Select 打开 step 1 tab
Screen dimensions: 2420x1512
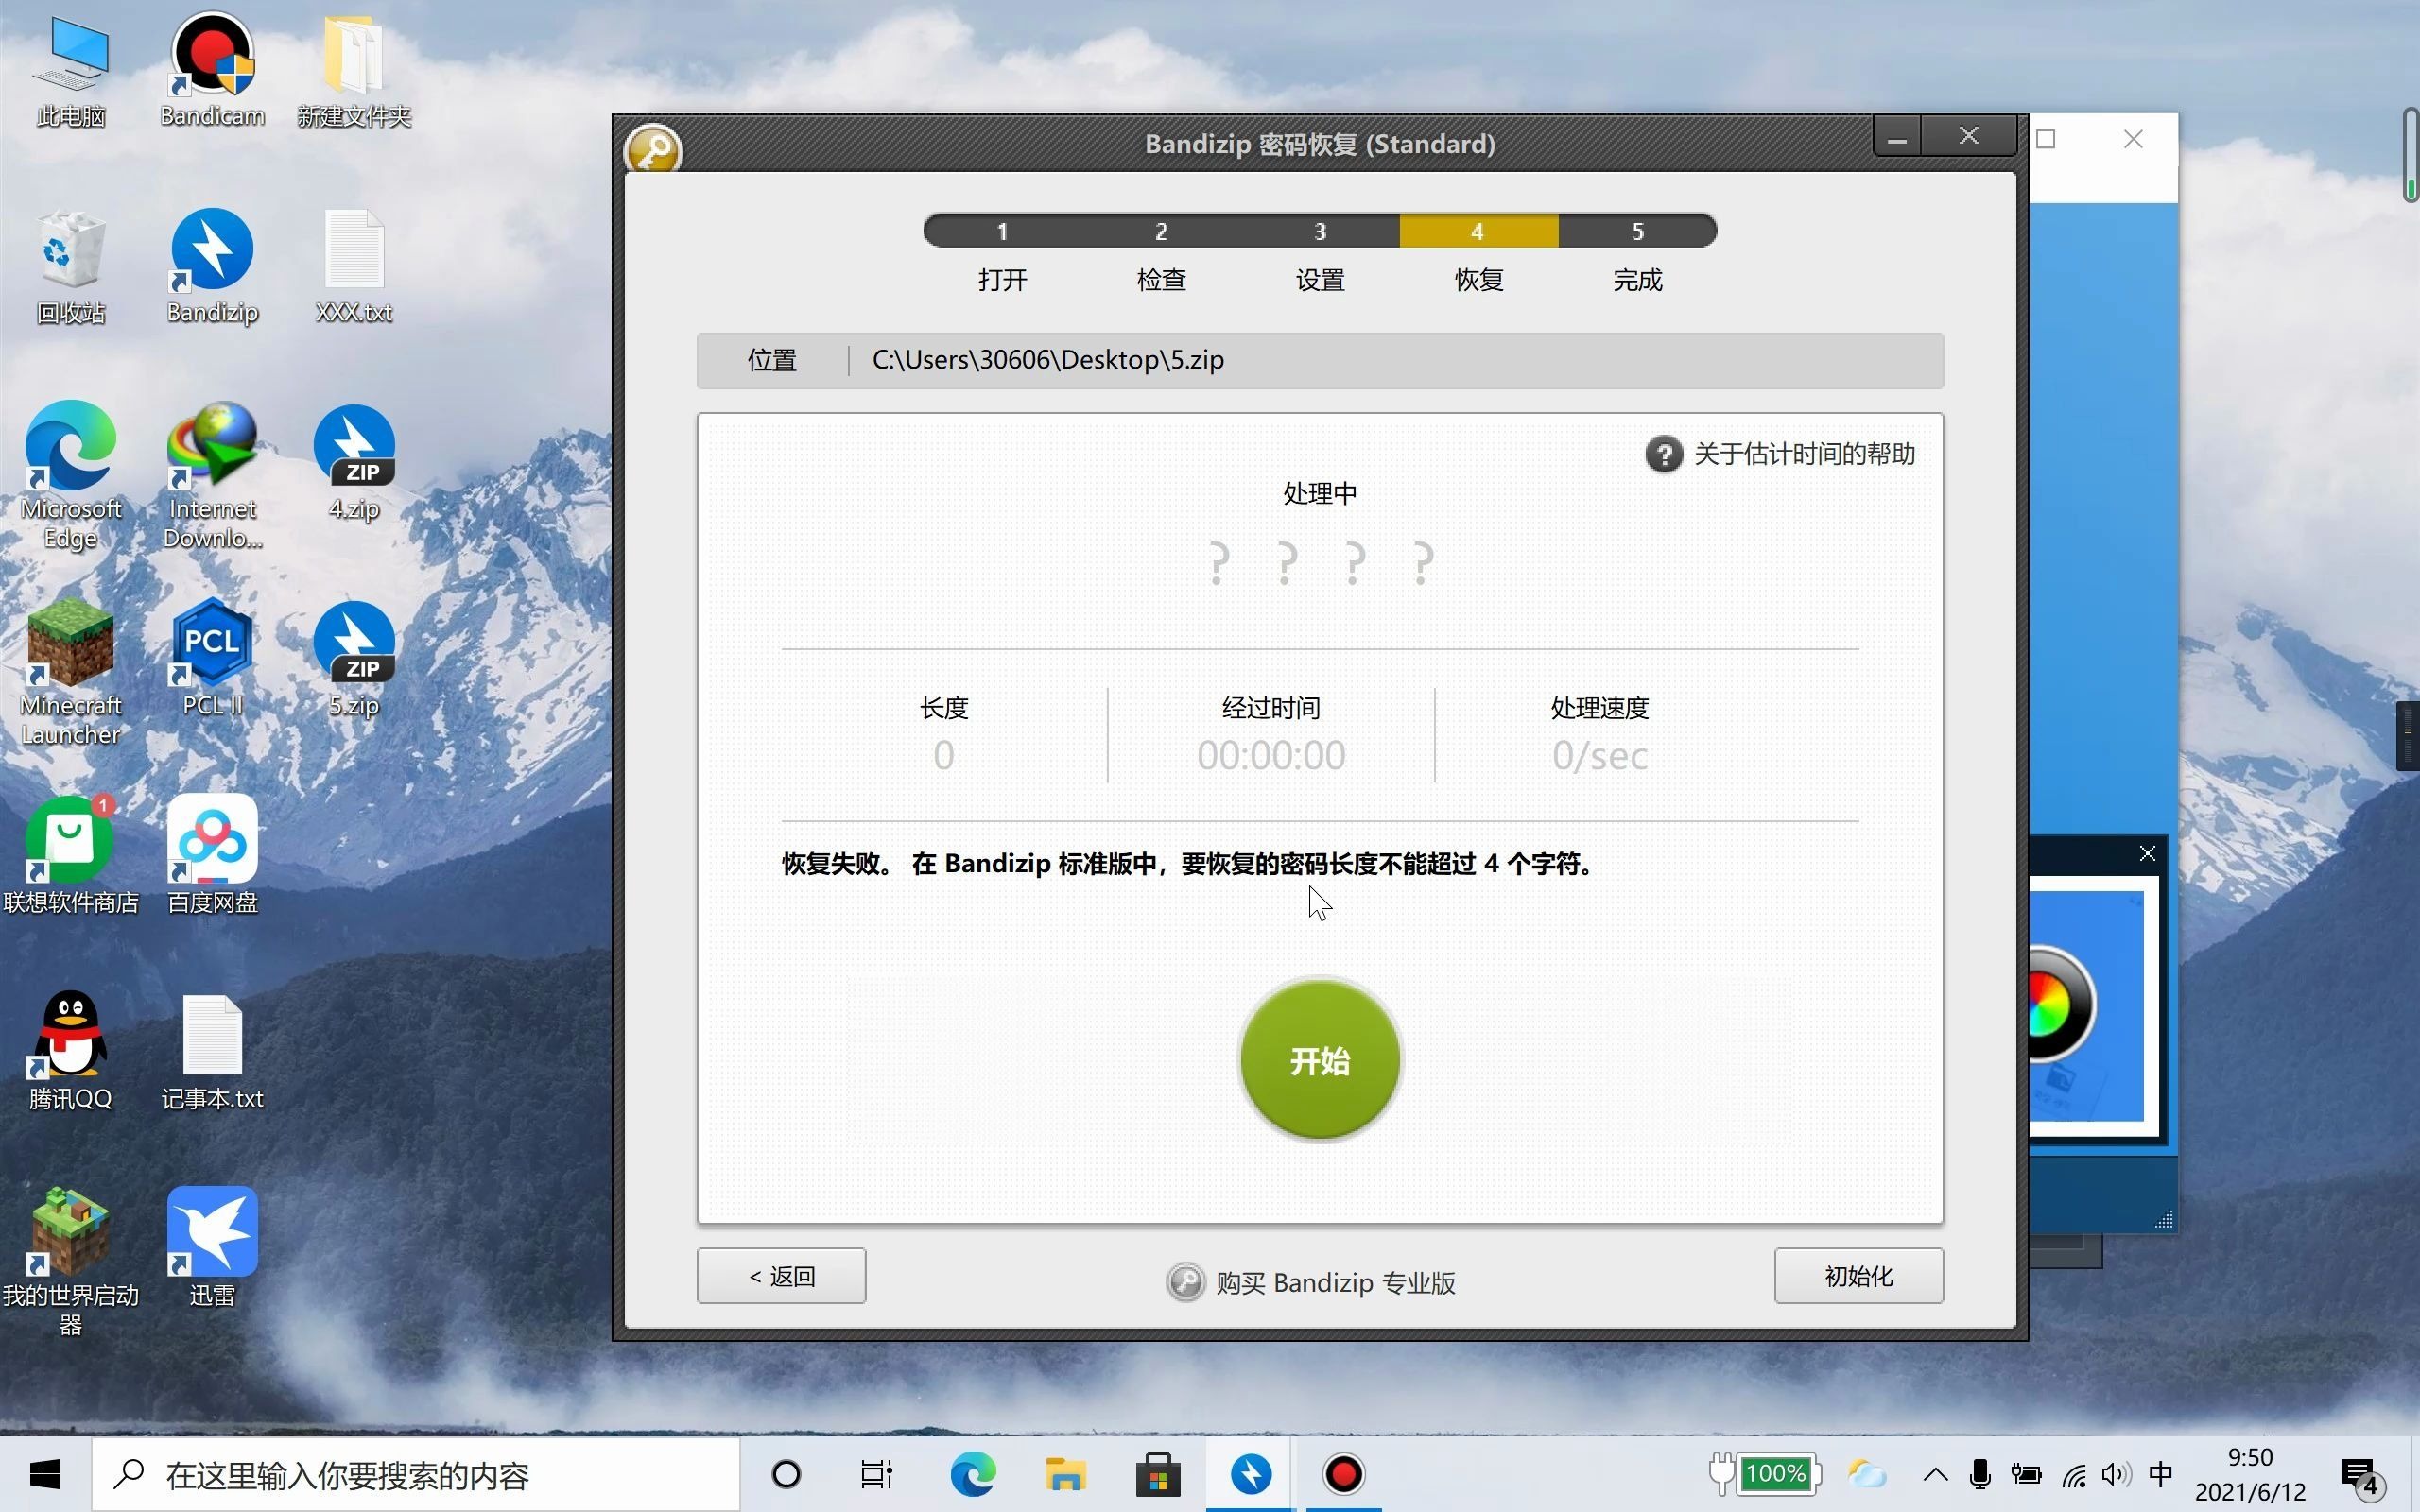[x=1002, y=230]
